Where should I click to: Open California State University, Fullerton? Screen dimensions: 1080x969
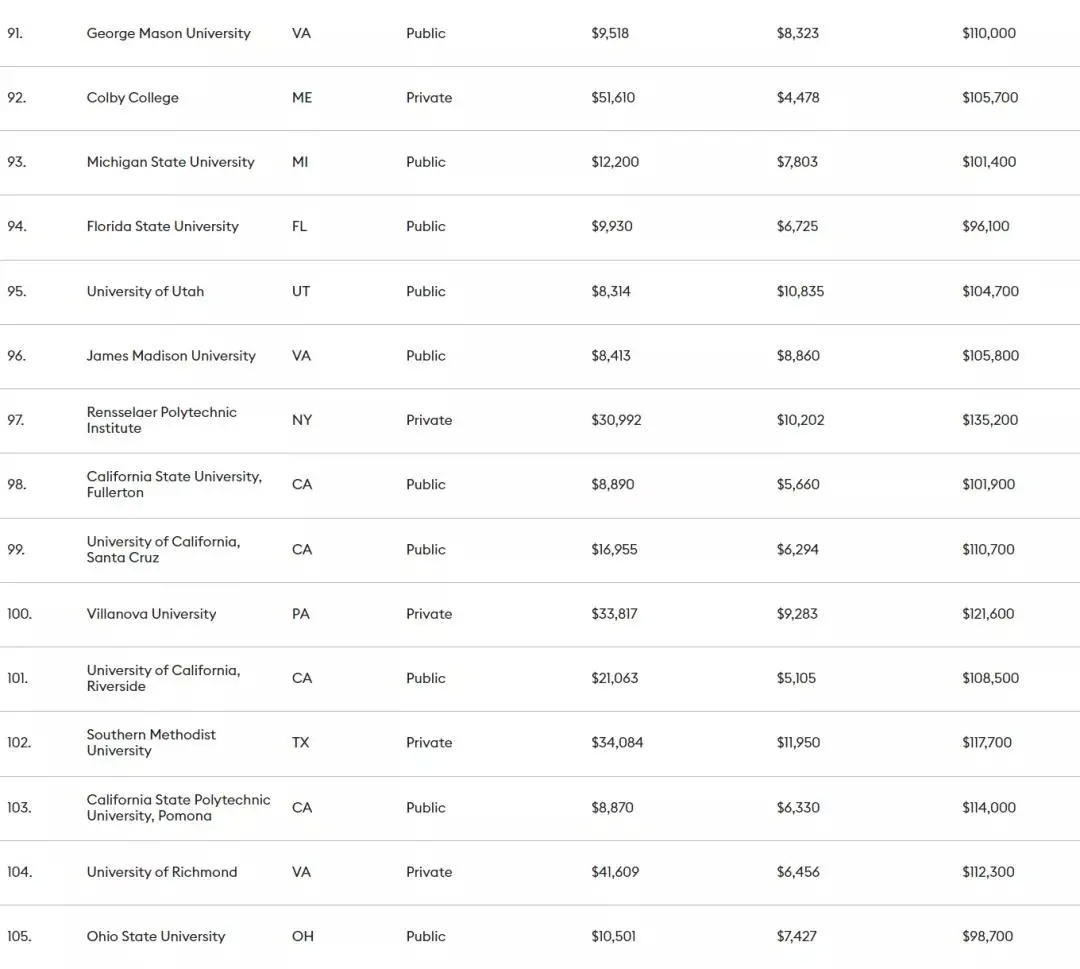(x=174, y=484)
